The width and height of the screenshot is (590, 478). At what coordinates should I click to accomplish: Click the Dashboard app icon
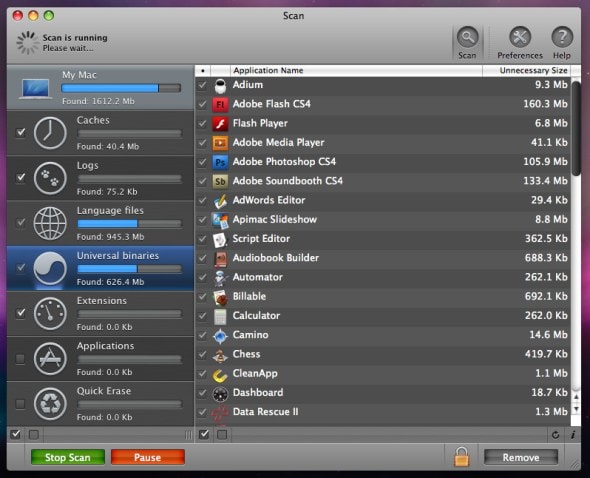(x=220, y=393)
